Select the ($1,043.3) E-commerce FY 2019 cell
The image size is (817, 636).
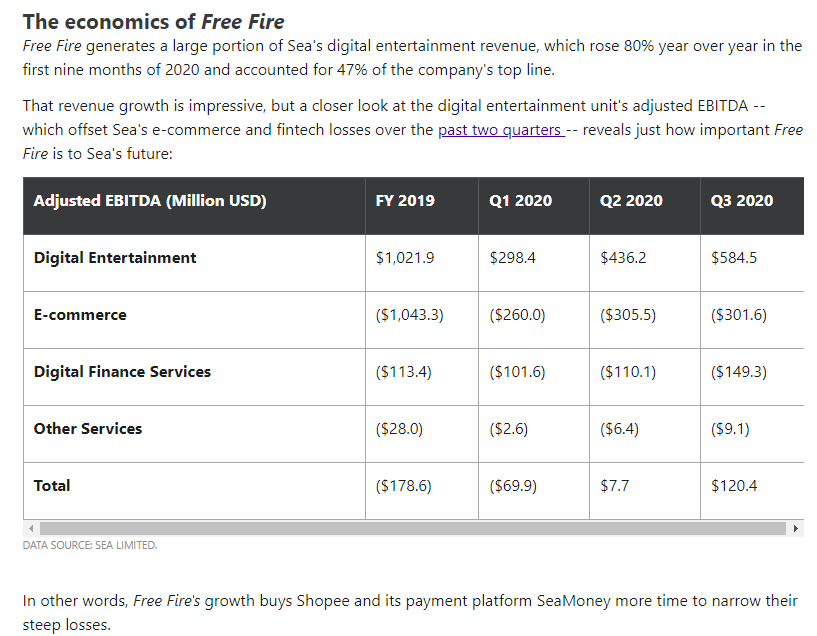click(410, 314)
